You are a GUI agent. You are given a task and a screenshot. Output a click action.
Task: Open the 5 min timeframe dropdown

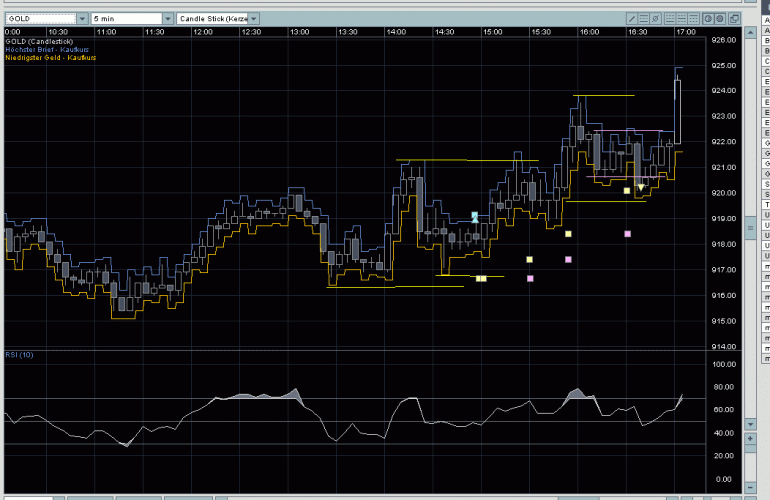(166, 19)
